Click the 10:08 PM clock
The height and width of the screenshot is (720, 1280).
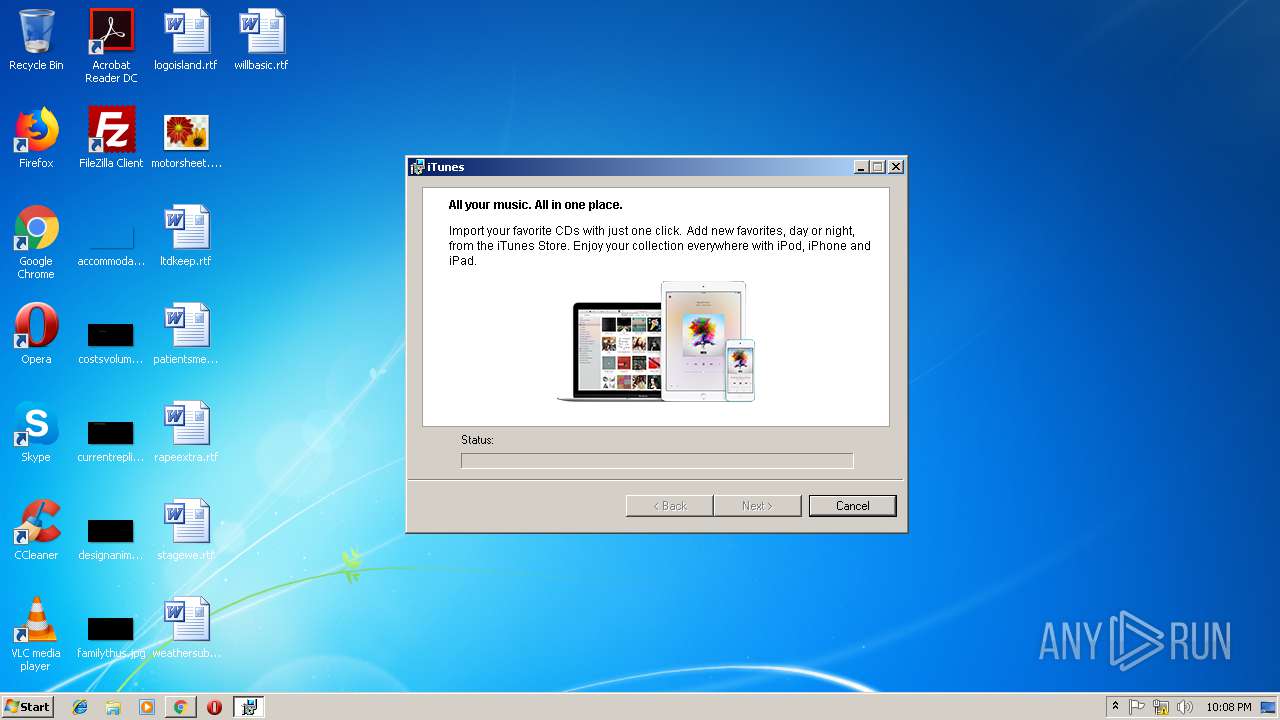1228,707
